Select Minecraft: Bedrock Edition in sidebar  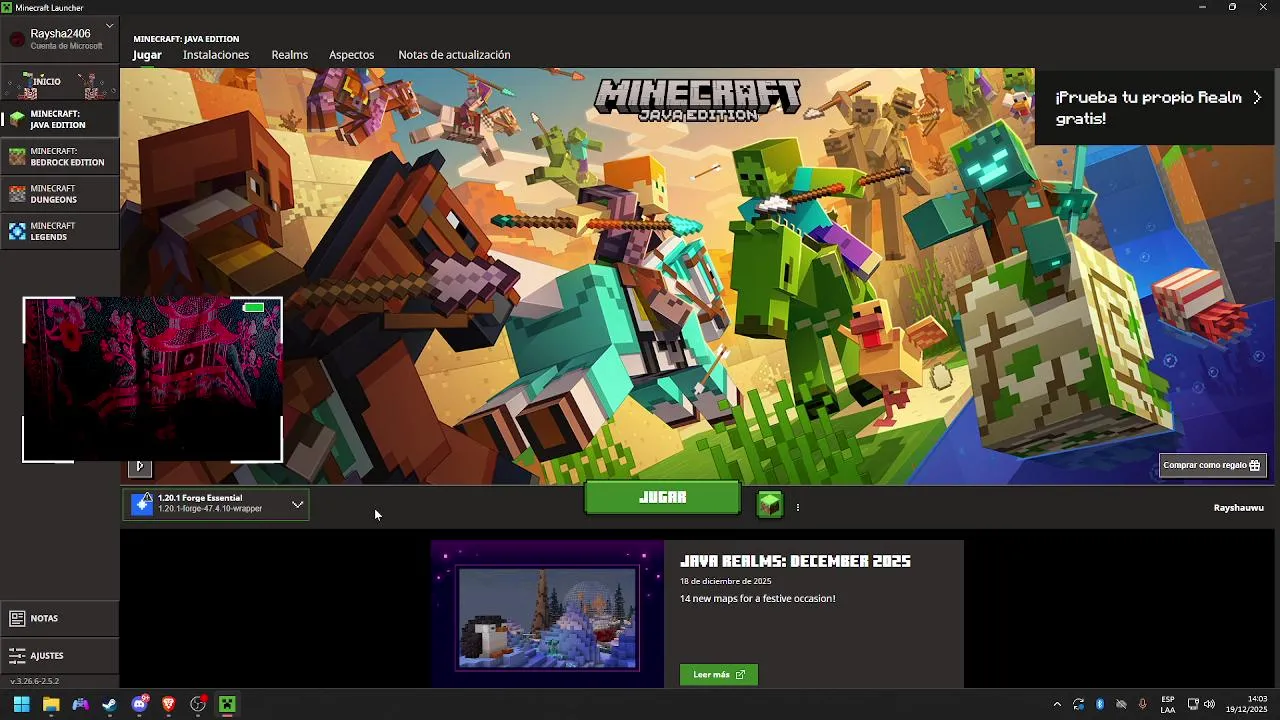coord(60,156)
